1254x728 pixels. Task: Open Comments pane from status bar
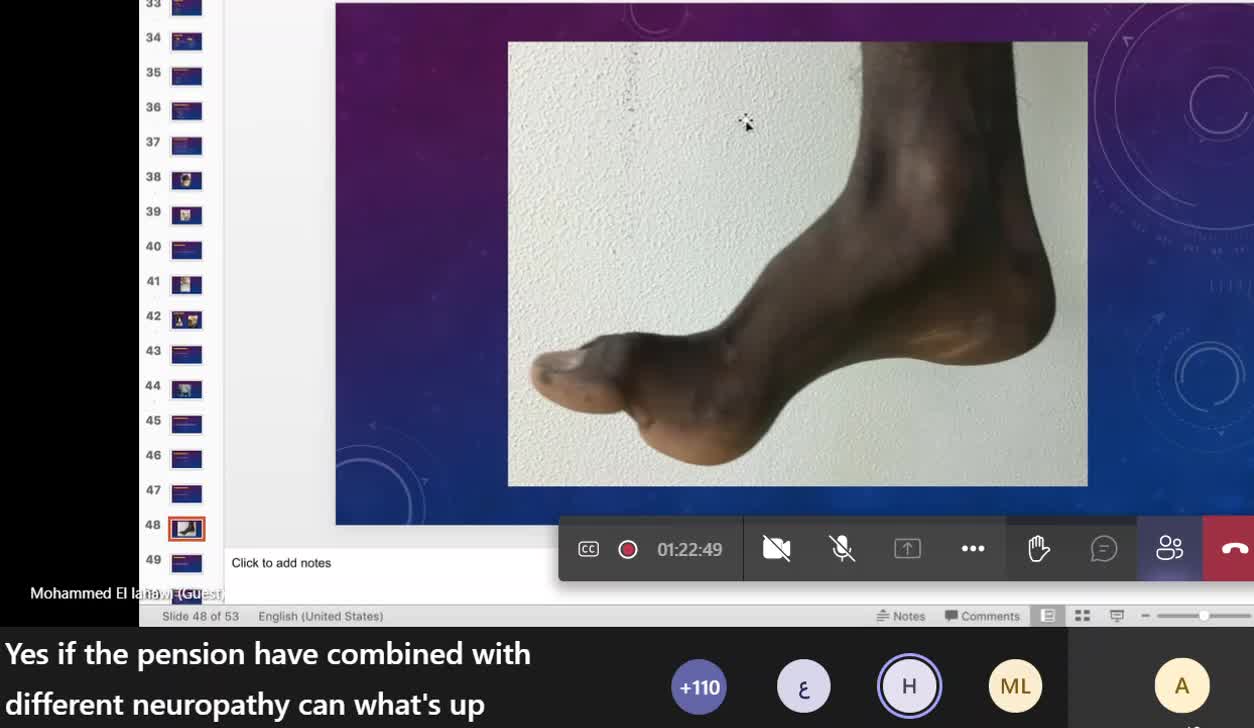coord(982,616)
